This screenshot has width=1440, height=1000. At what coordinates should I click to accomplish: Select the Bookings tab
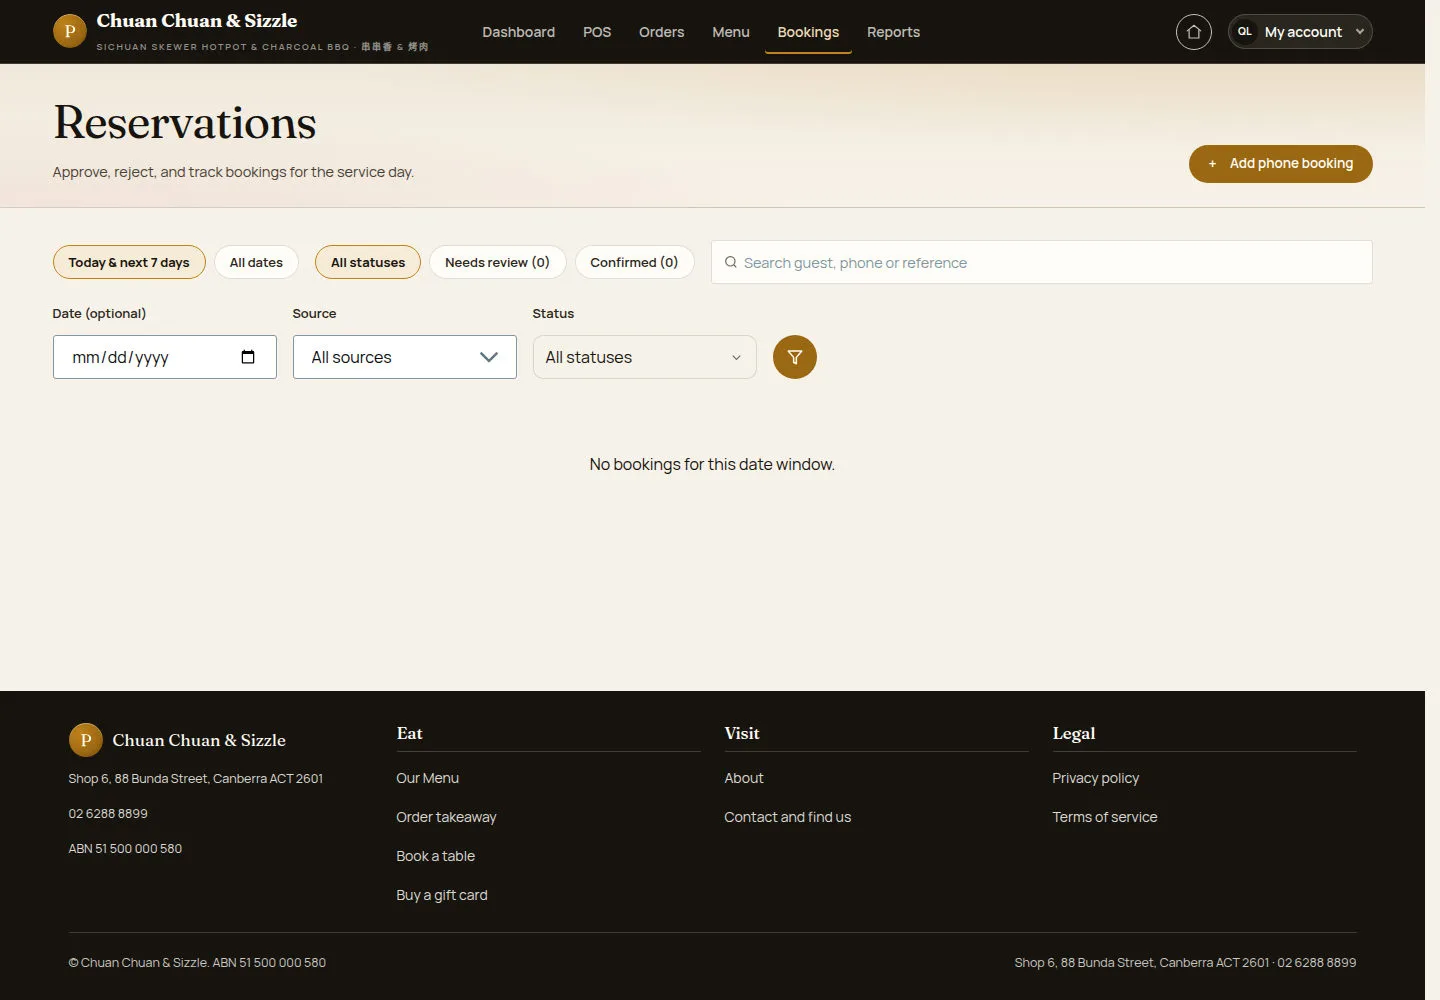pos(808,32)
